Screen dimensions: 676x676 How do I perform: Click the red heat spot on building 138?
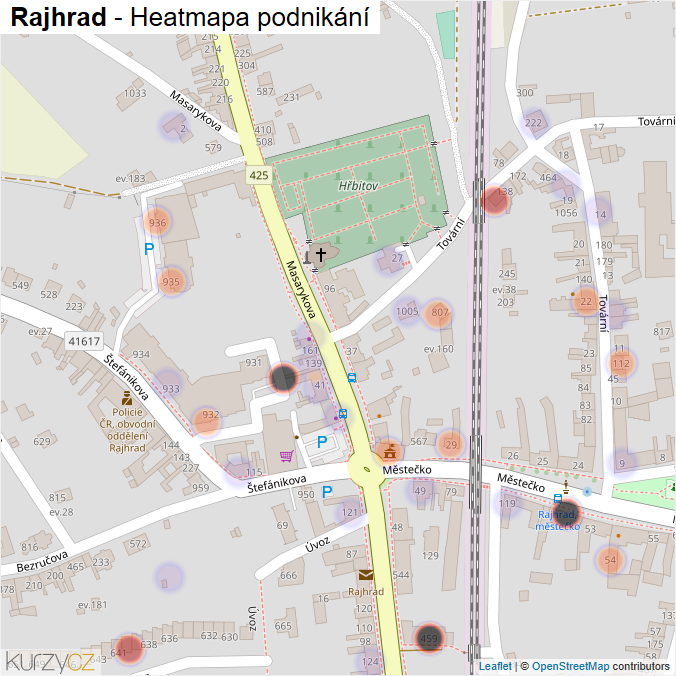(x=495, y=200)
